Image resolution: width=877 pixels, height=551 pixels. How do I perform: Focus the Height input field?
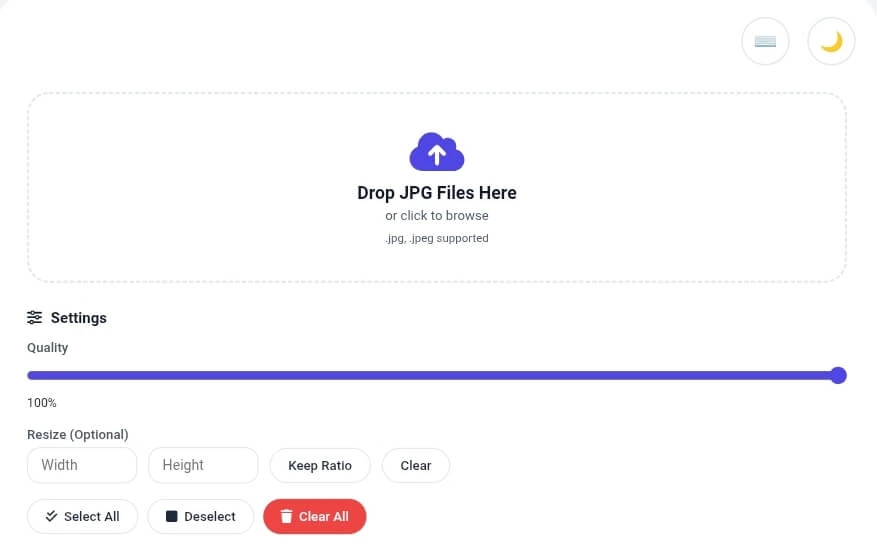coord(203,465)
